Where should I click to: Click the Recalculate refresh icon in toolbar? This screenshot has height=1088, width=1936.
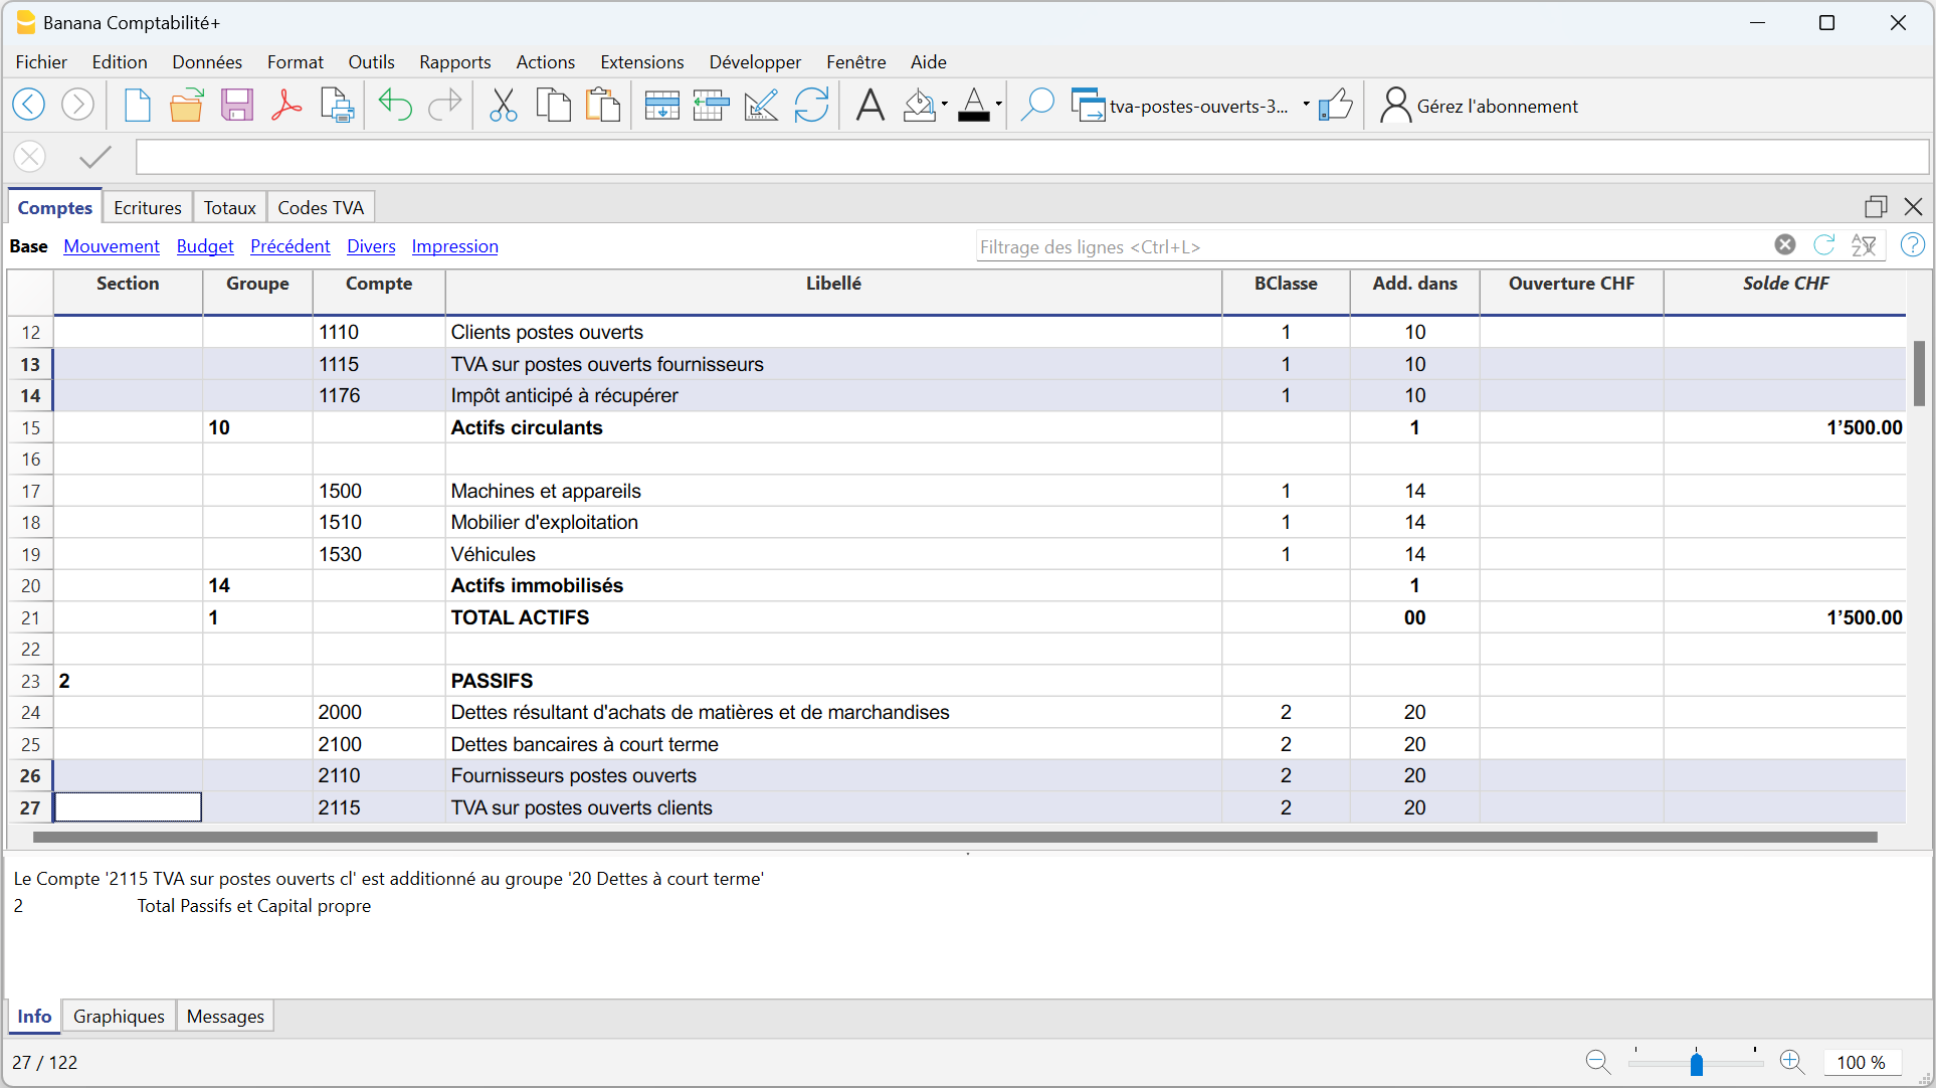pyautogui.click(x=811, y=105)
